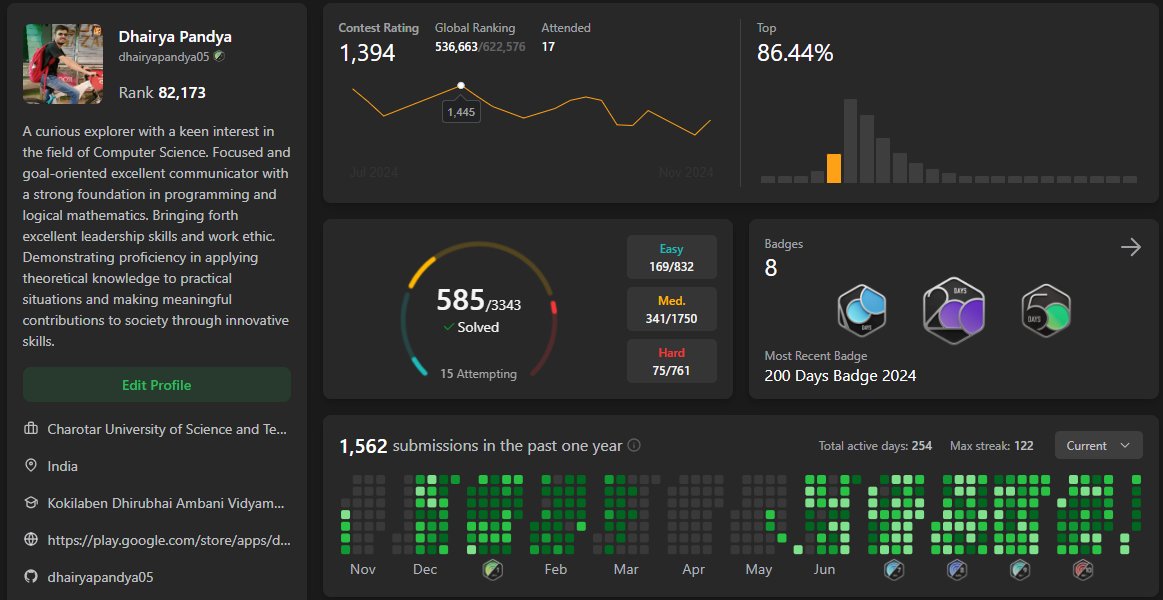Image resolution: width=1163 pixels, height=600 pixels.
Task: Open the play.google.com store apps link
Action: point(169,540)
